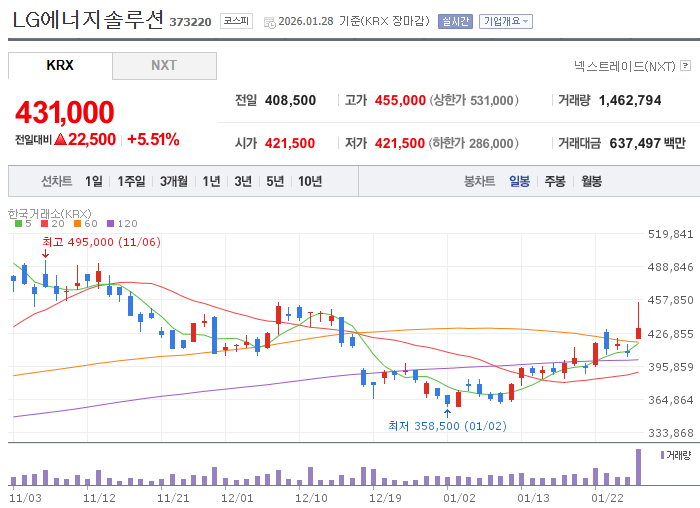Click the 고가 value 455,000
The width and height of the screenshot is (700, 508).
click(400, 100)
